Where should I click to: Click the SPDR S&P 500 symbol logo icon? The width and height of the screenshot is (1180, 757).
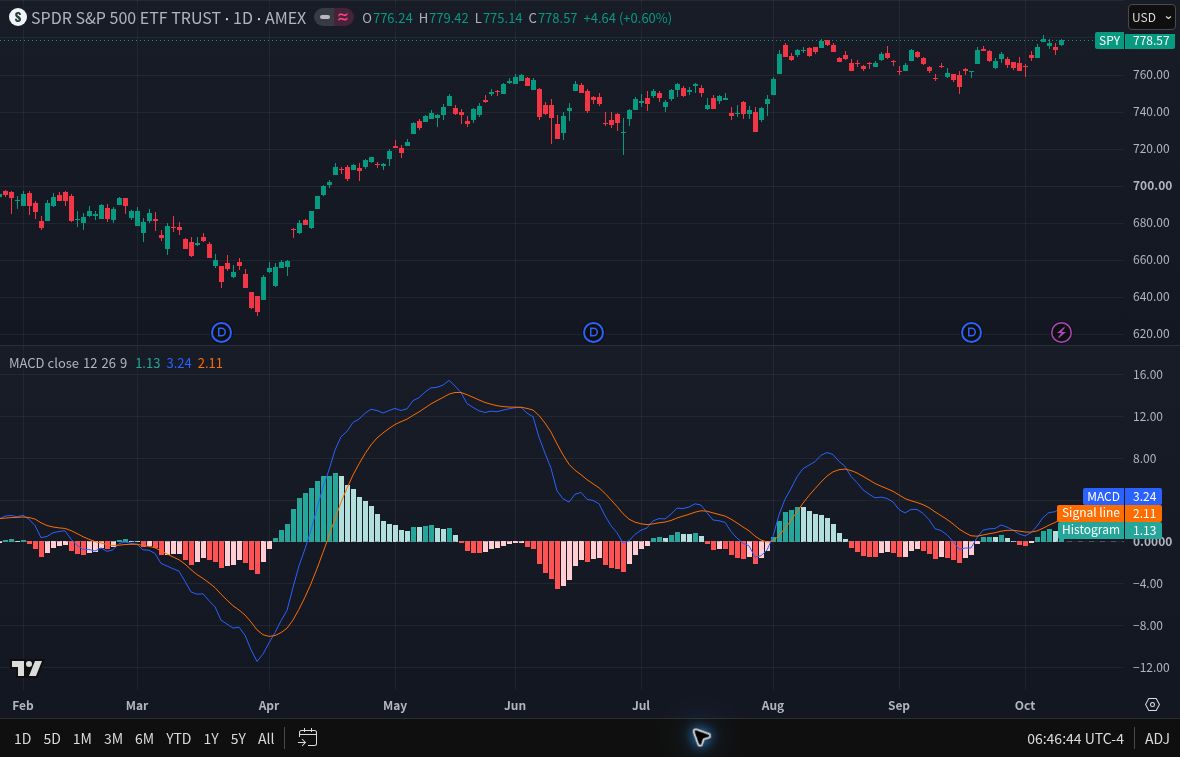click(x=17, y=17)
